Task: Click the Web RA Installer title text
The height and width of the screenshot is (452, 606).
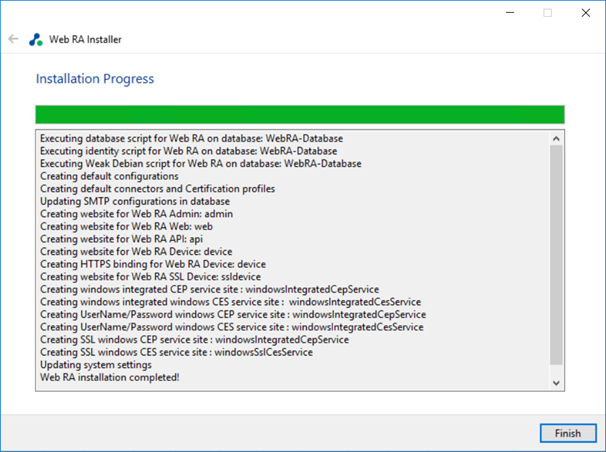Action: coord(85,39)
